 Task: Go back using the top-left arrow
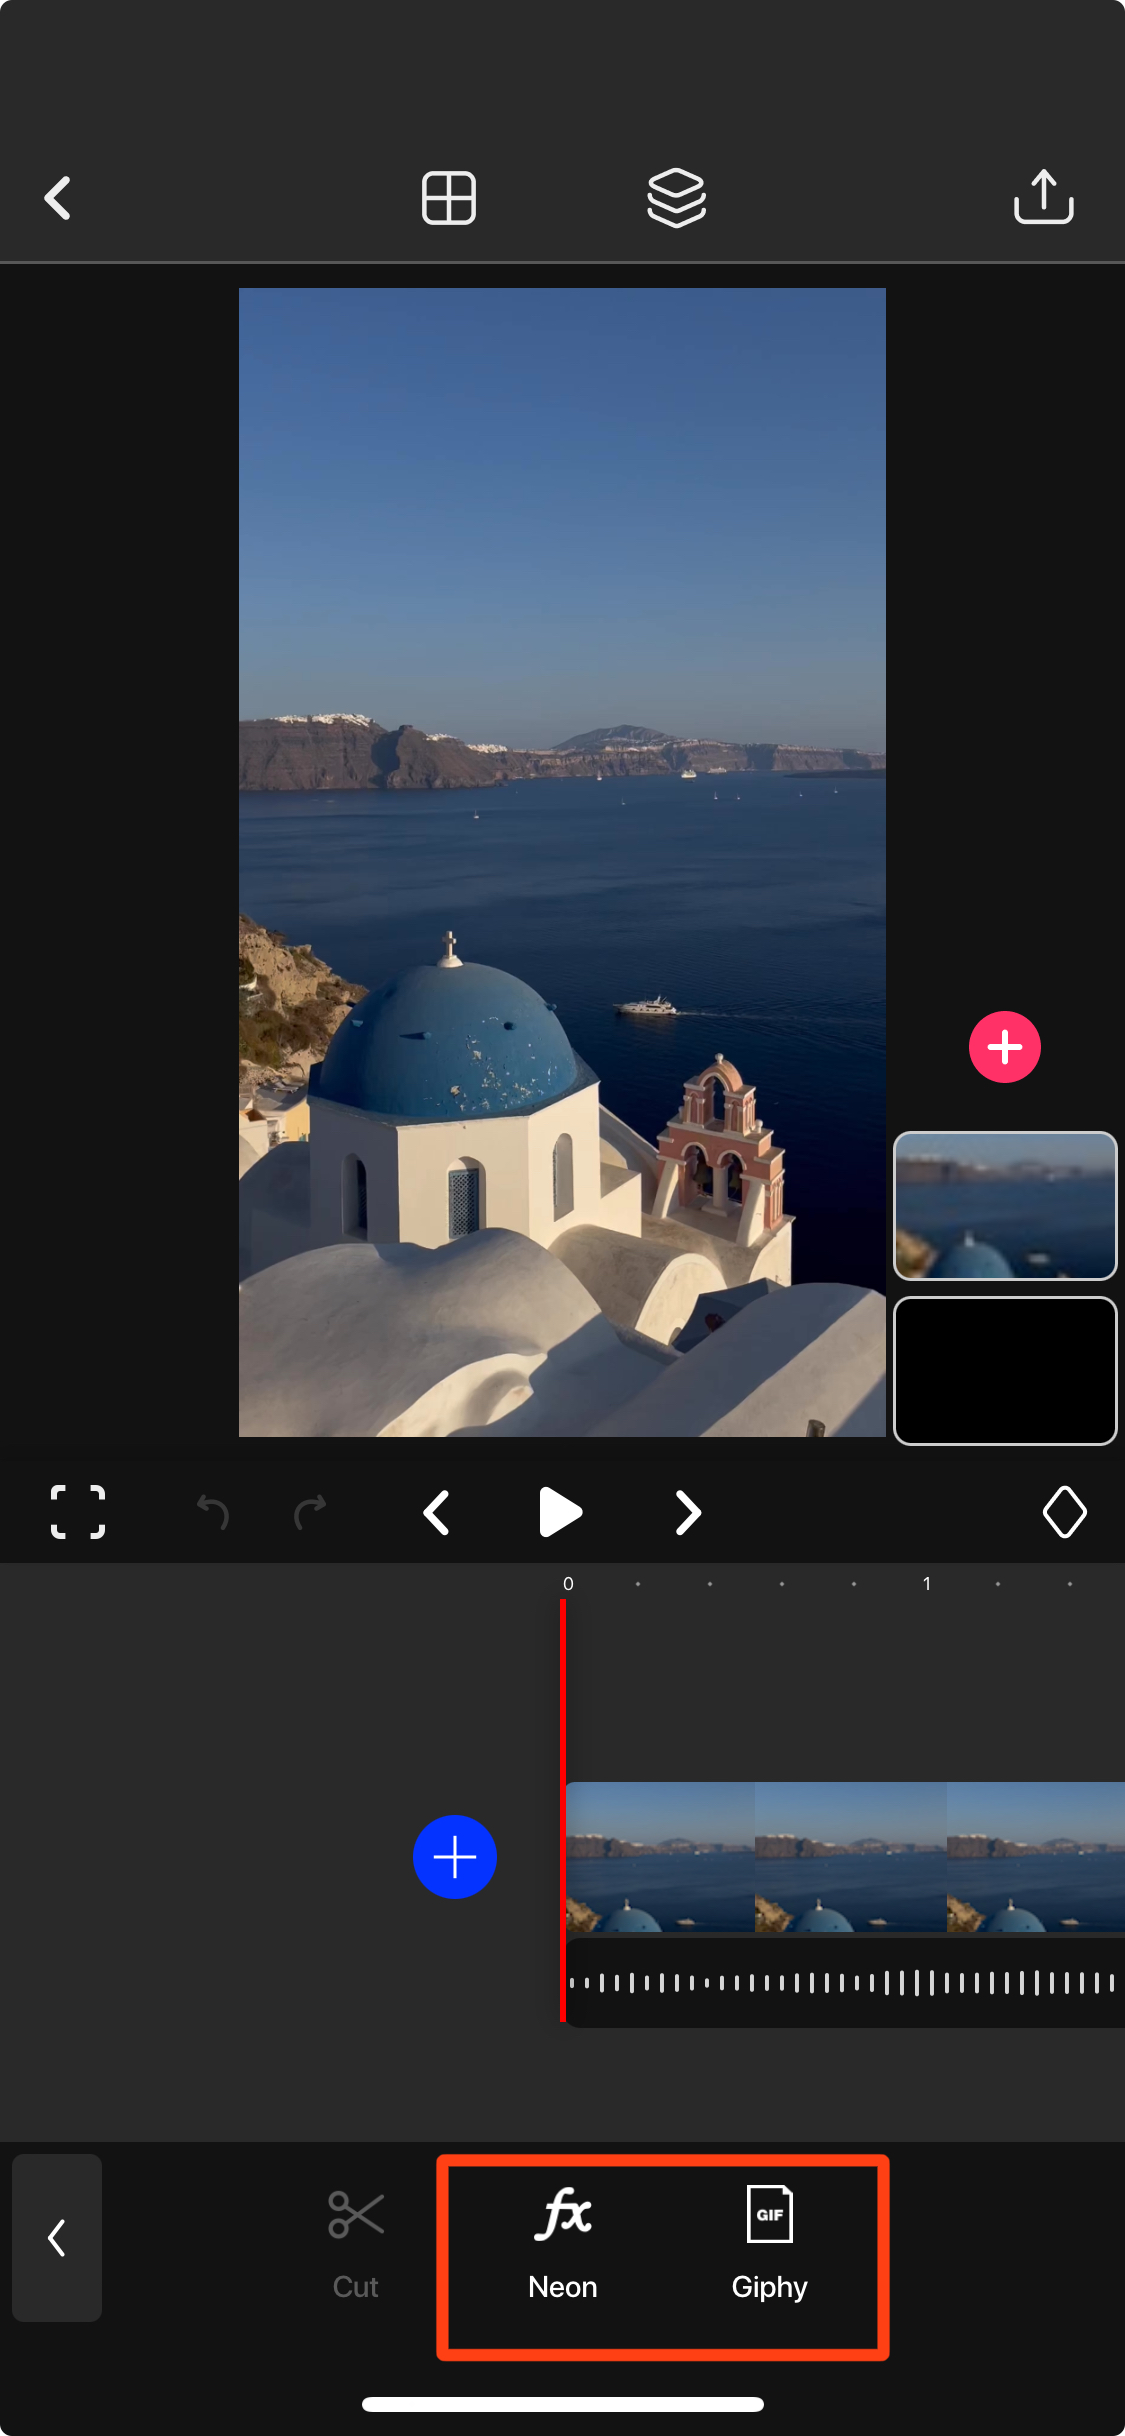[x=58, y=198]
